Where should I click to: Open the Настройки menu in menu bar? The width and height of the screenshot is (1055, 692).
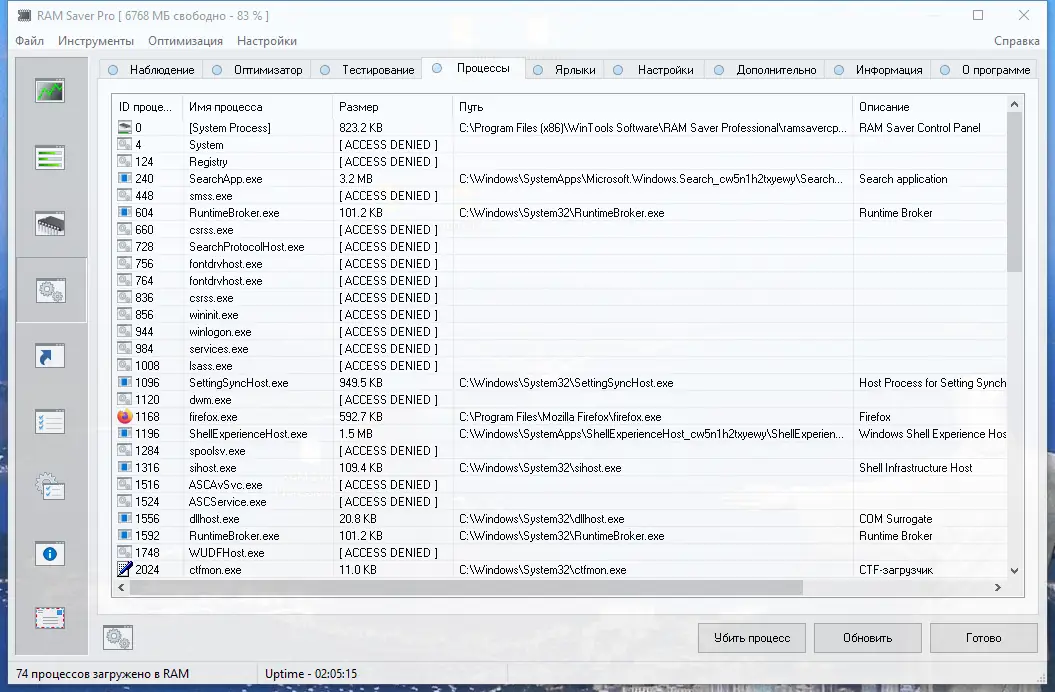[x=266, y=41]
